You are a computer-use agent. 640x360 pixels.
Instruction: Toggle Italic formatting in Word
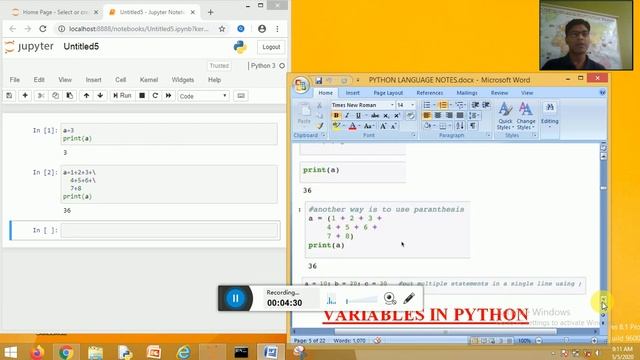(x=347, y=116)
